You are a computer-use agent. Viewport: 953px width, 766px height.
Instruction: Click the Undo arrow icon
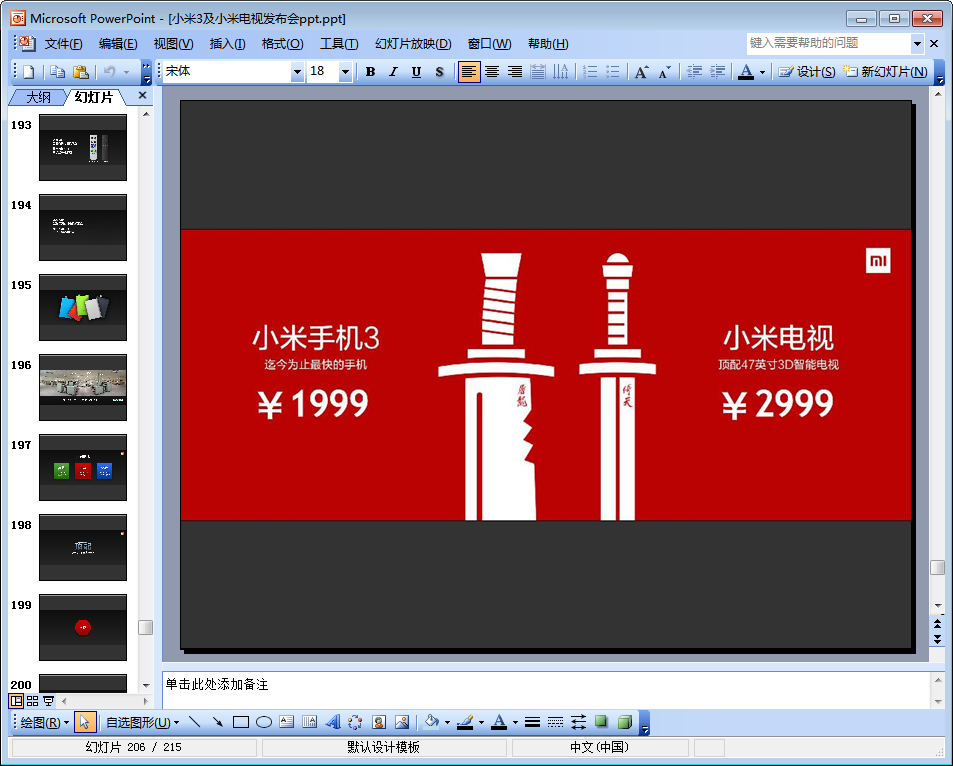point(109,72)
